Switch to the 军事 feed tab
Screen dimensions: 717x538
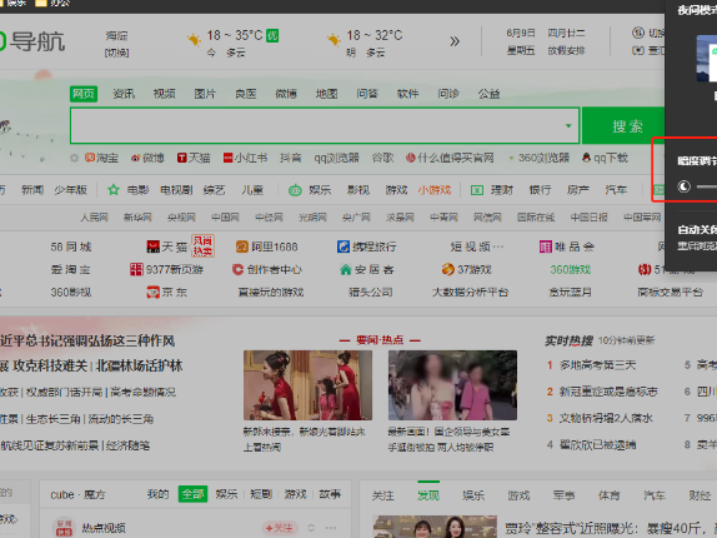[x=564, y=495]
